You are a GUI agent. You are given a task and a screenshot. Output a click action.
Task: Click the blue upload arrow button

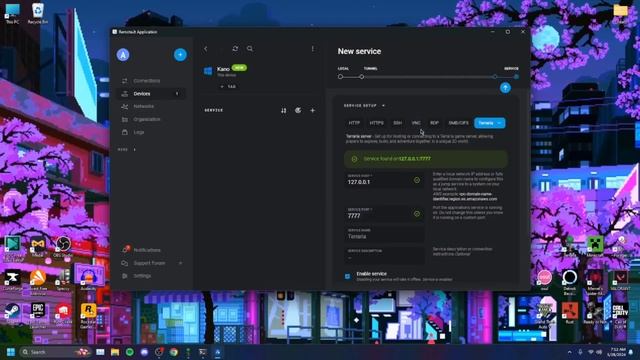505,88
